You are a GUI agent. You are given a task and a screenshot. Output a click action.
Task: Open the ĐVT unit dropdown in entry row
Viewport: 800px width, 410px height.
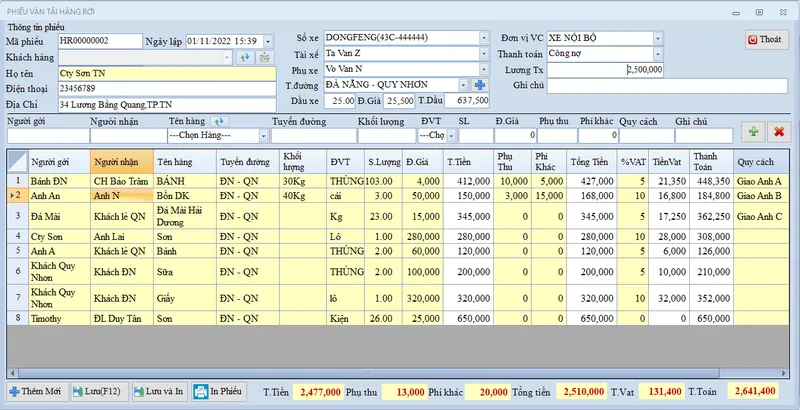click(451, 136)
